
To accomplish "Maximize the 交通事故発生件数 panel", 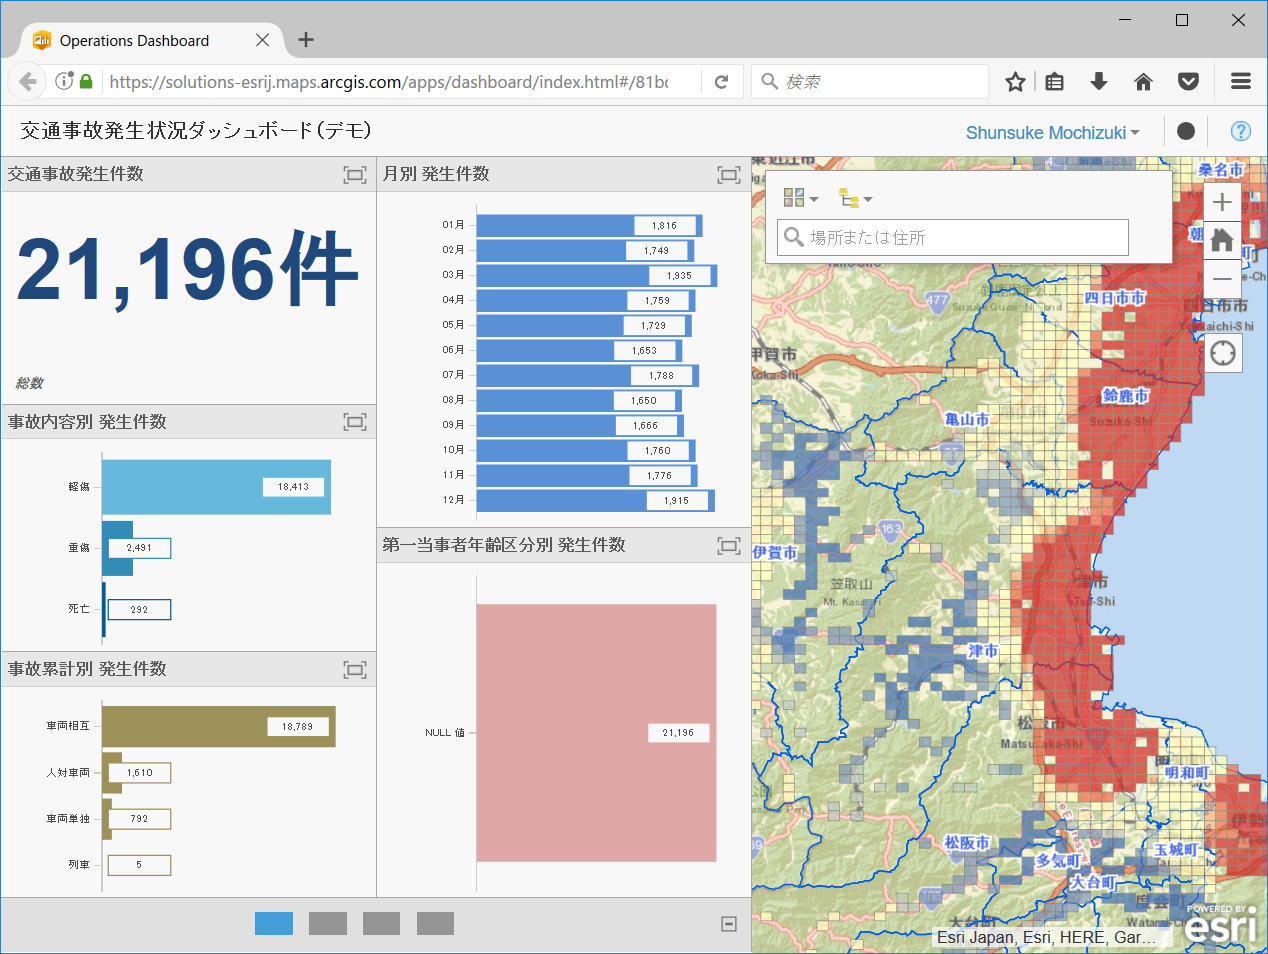I will 354,175.
